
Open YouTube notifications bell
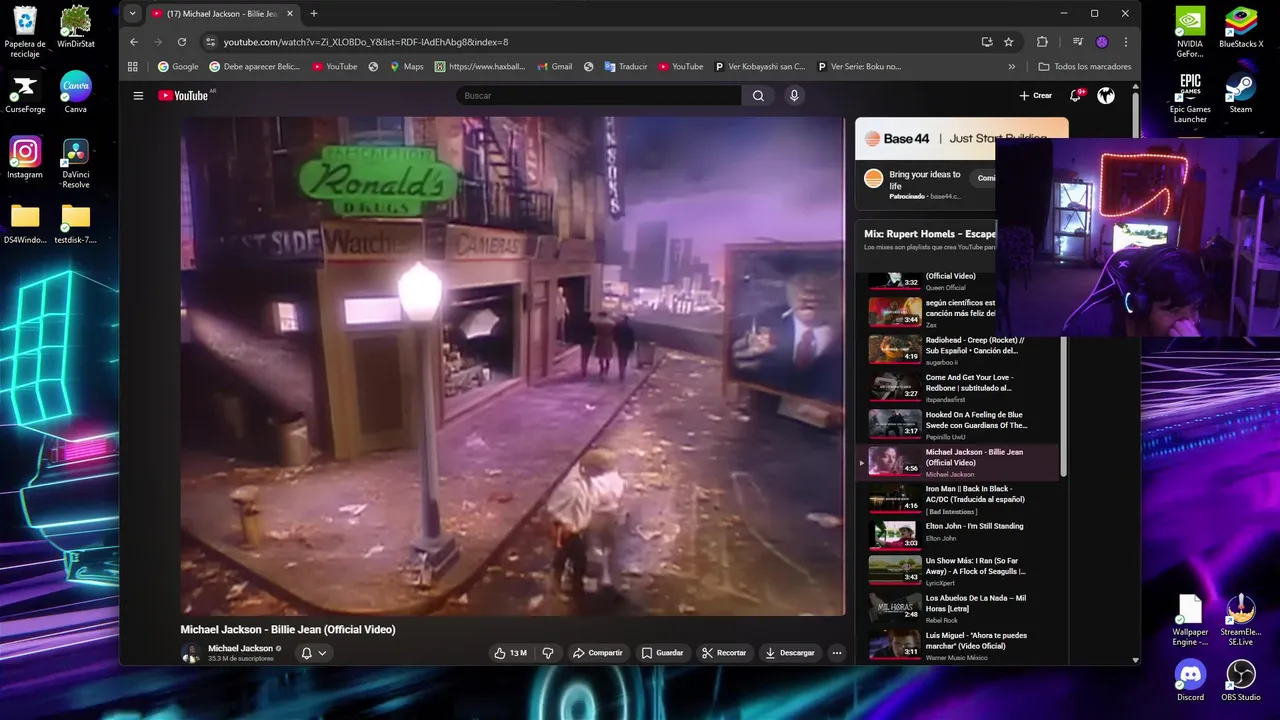[x=1076, y=96]
